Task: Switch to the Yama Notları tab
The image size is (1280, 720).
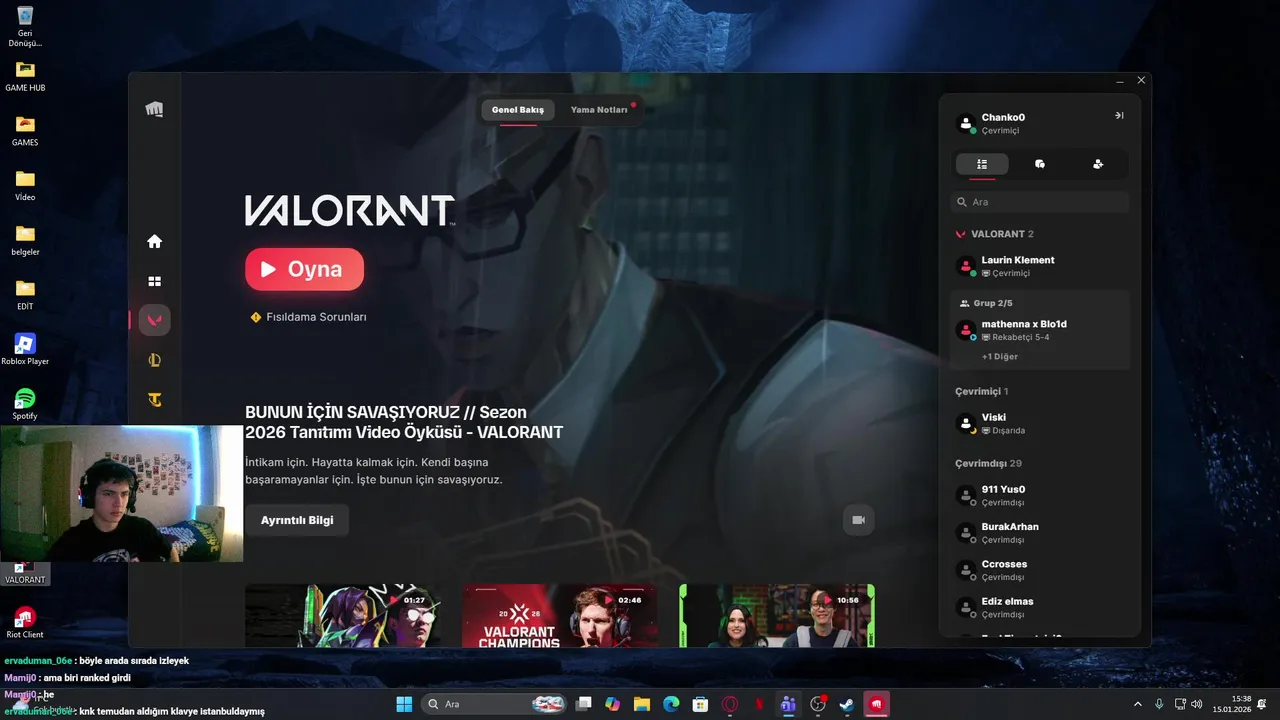Action: 599,110
